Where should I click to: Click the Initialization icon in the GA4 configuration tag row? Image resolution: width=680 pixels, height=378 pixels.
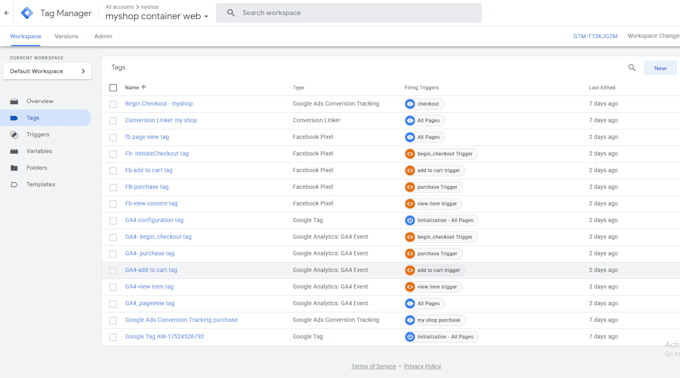[x=410, y=220]
